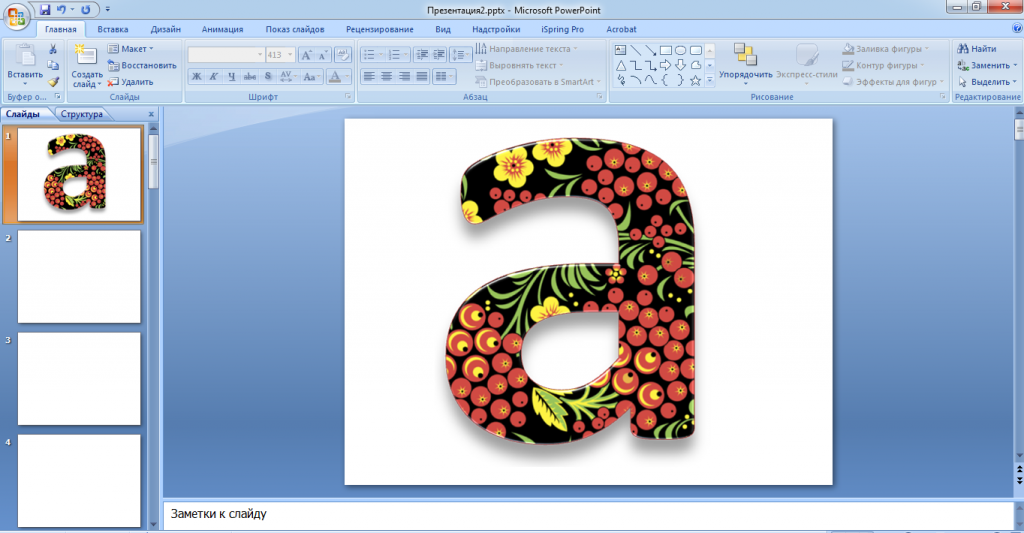Toggle strikethrough (abc) formatting
This screenshot has width=1024, height=533.
click(x=249, y=76)
